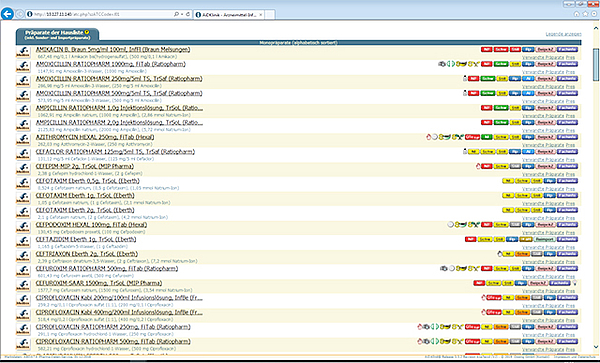The height and width of the screenshot is (363, 600).
Task: Open CEFPODOXIM HEXAL 100mg link
Action: pos(91,225)
